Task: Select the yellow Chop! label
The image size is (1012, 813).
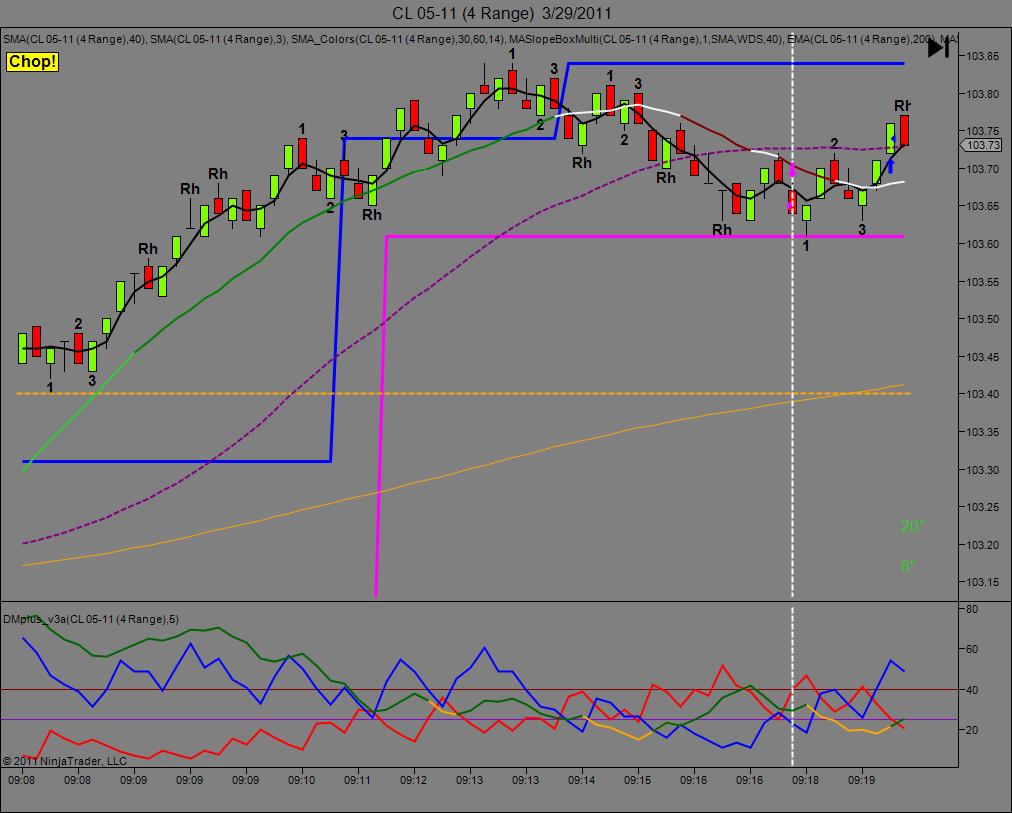Action: [x=32, y=62]
